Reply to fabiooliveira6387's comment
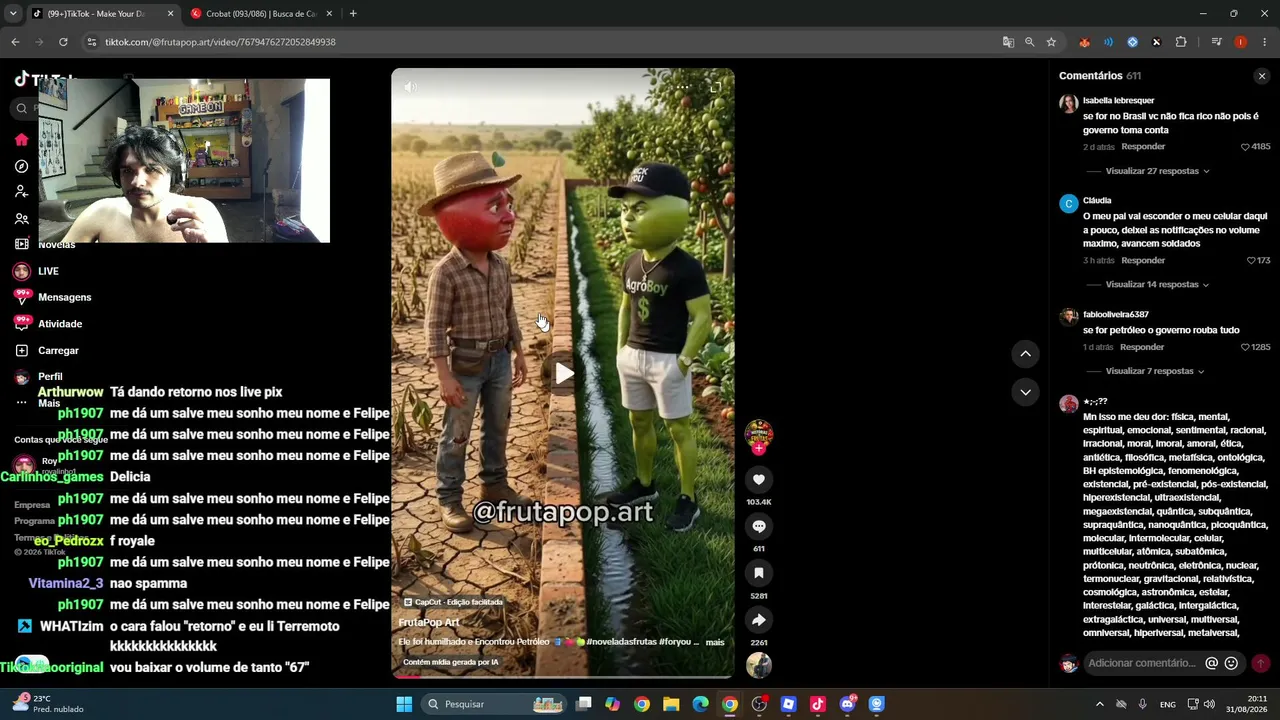Screen dimensions: 1280x720 pos(1142,347)
